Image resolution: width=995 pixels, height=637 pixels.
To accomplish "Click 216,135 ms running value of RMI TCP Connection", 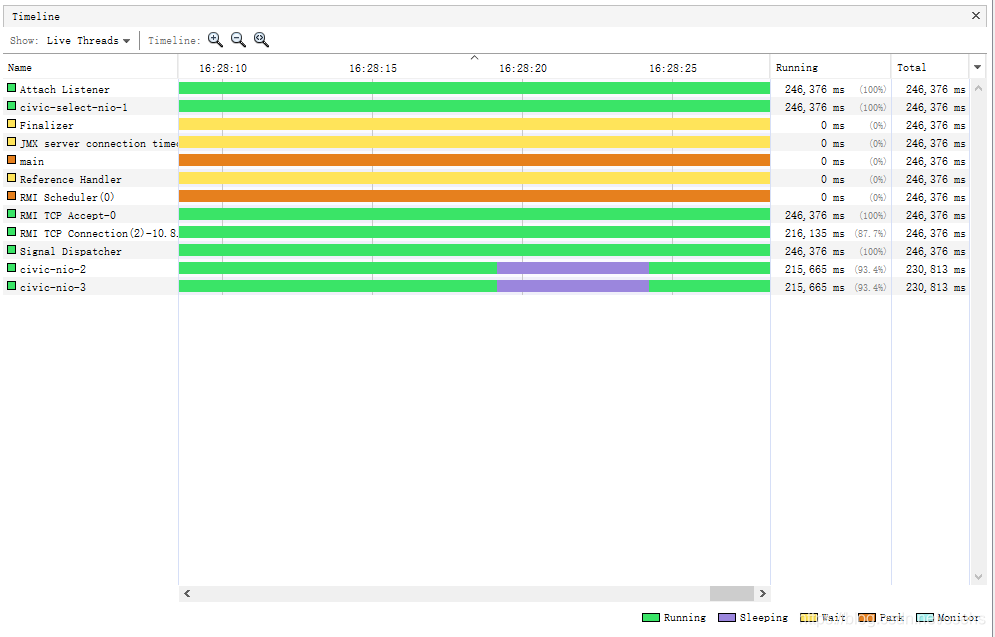I will tap(814, 233).
